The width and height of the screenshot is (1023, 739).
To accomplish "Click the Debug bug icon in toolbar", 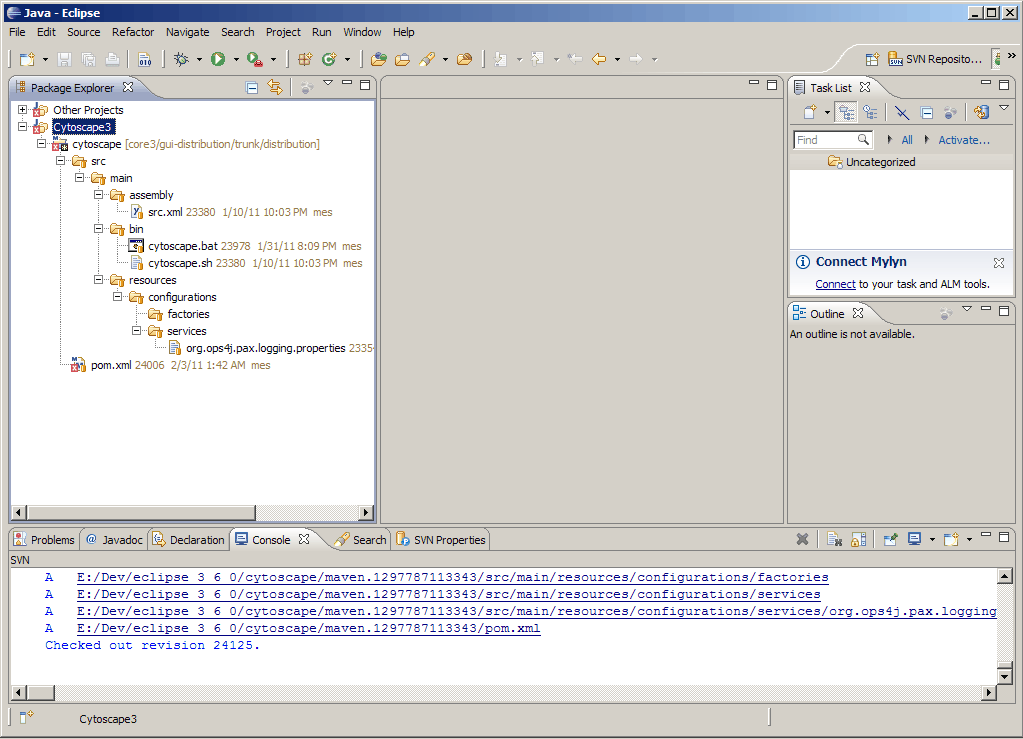I will click(x=181, y=60).
